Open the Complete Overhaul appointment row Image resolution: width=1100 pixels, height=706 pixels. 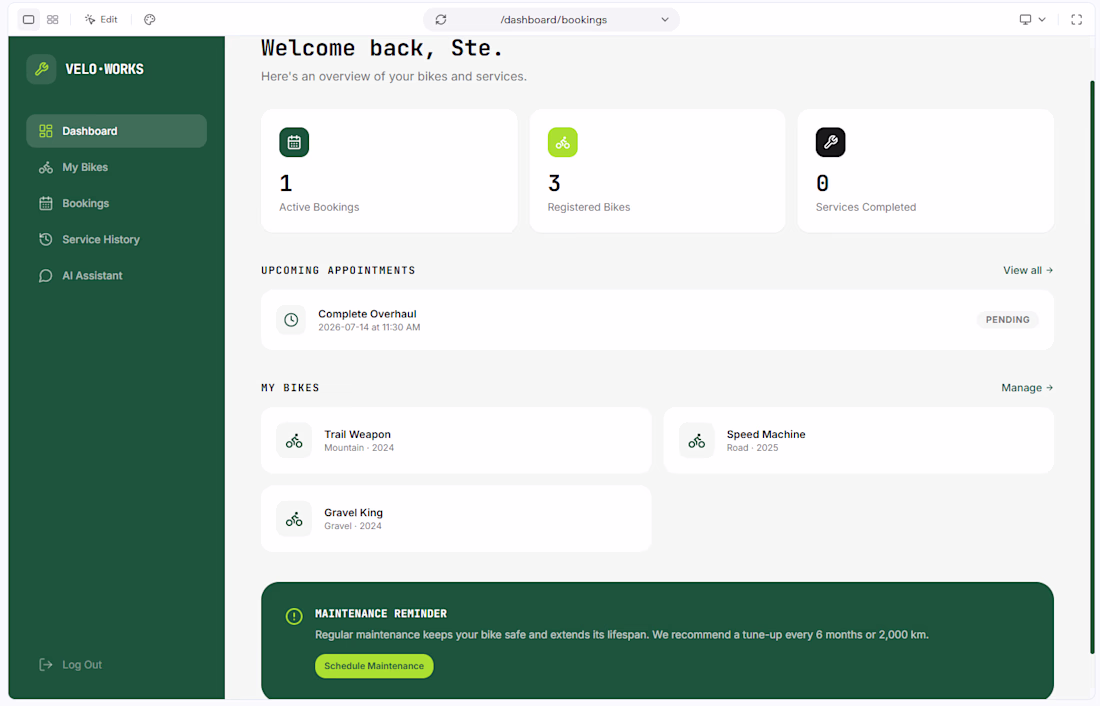click(x=657, y=320)
